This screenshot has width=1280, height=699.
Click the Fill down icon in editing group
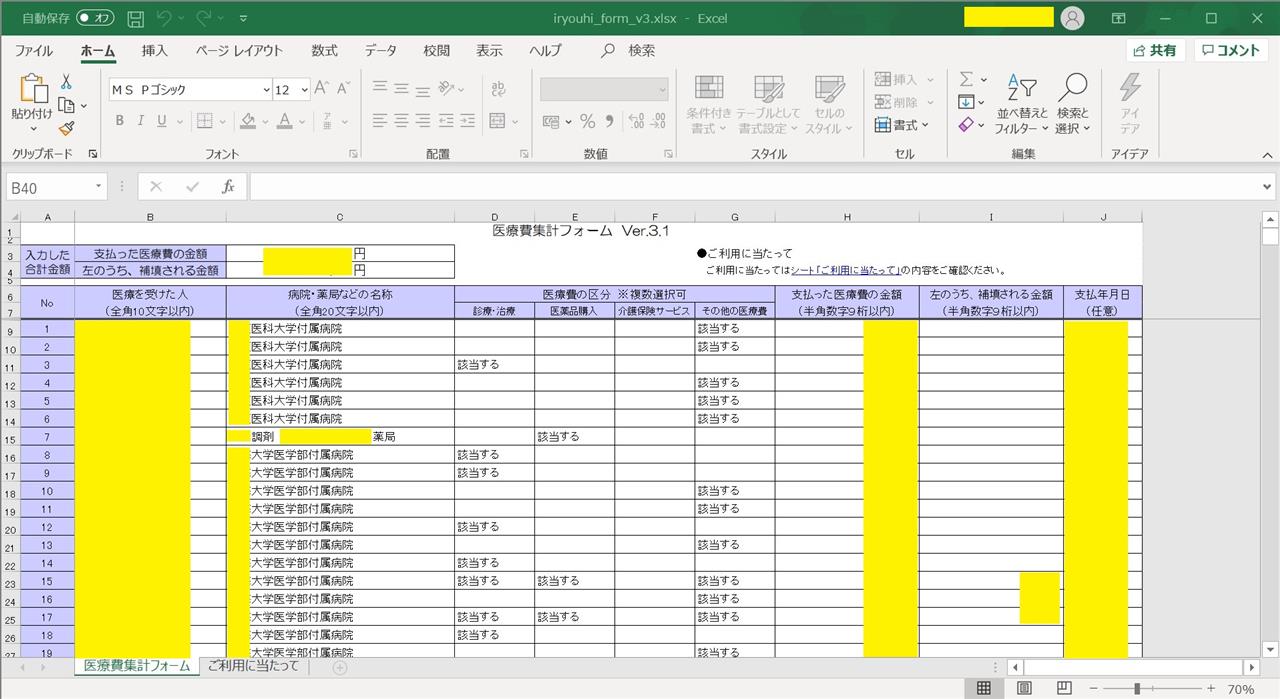tap(966, 102)
